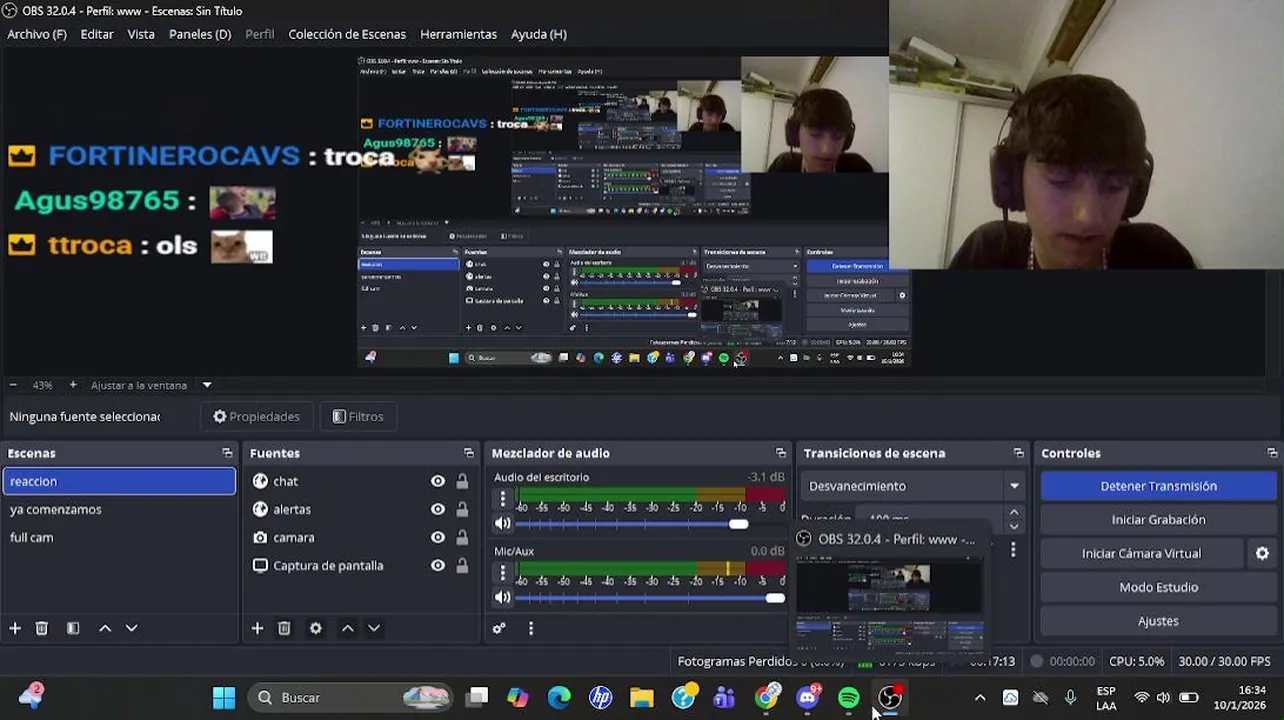Undock the Escenas panel

pyautogui.click(x=227, y=453)
